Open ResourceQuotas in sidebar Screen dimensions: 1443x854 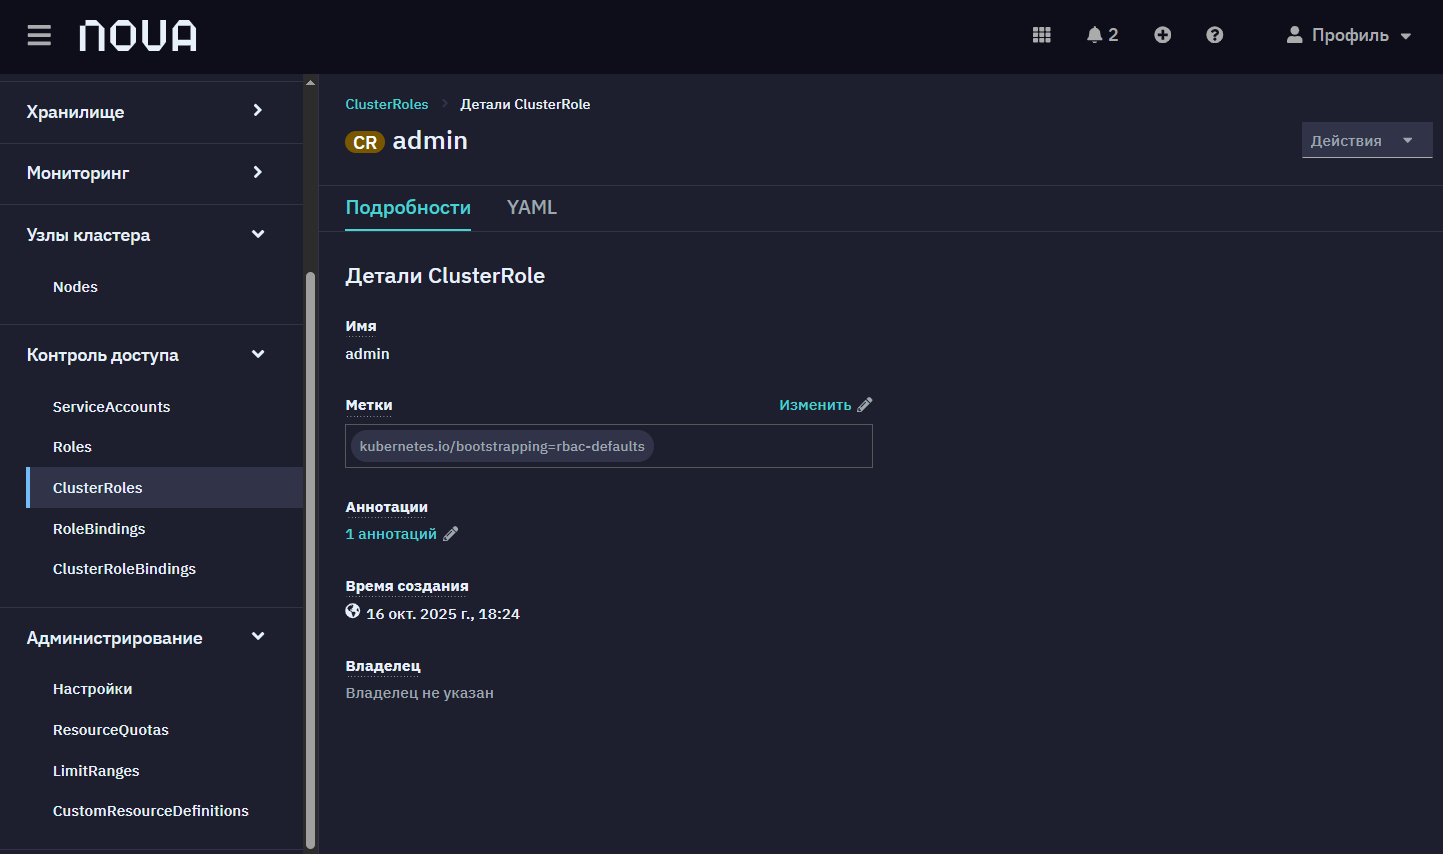click(111, 730)
